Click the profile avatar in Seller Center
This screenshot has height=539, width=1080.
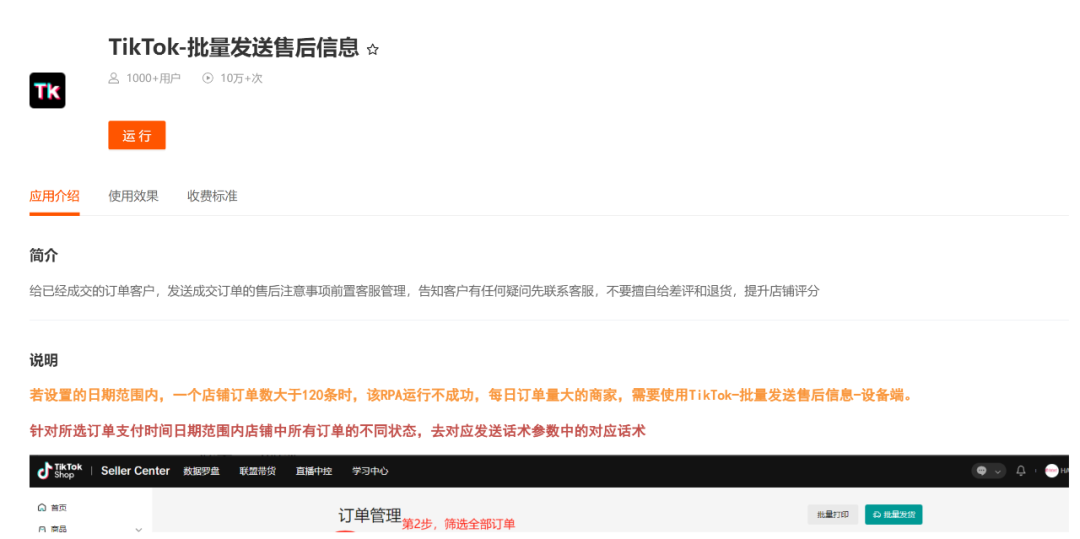pyautogui.click(x=1052, y=471)
